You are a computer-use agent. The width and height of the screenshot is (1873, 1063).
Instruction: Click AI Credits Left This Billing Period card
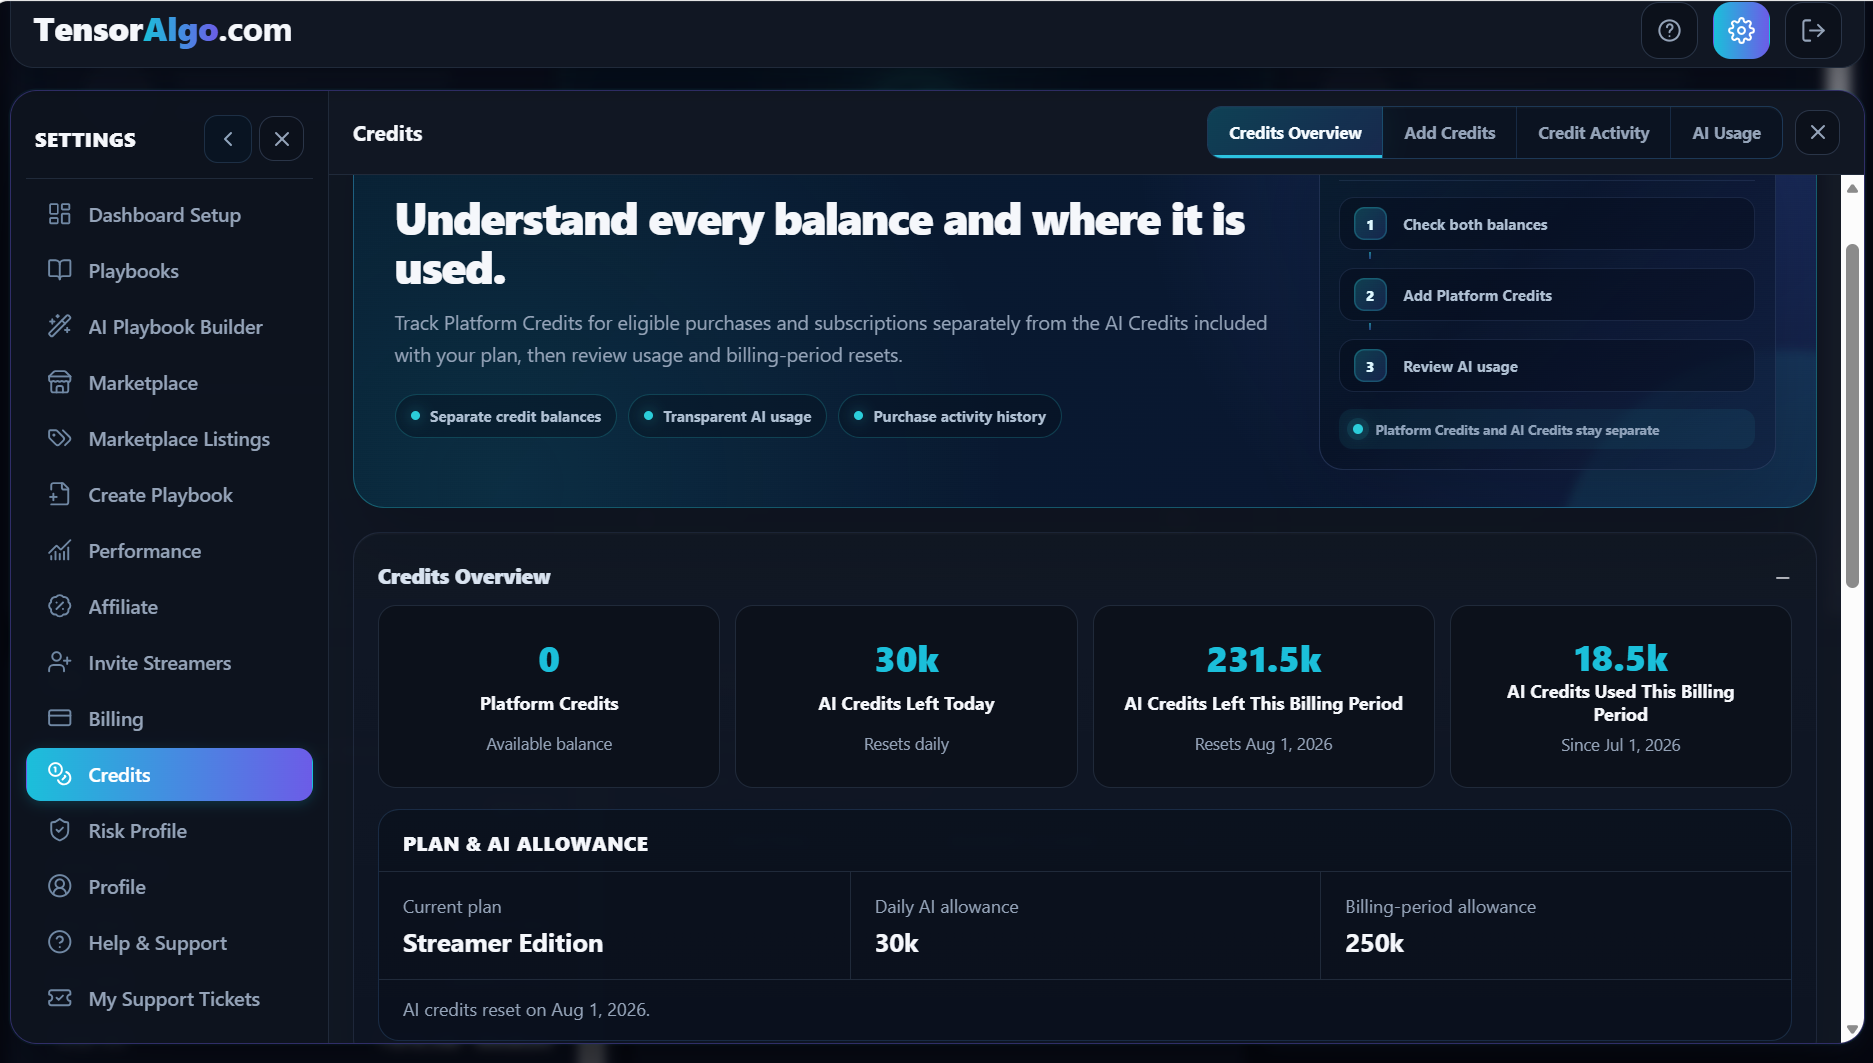point(1264,697)
